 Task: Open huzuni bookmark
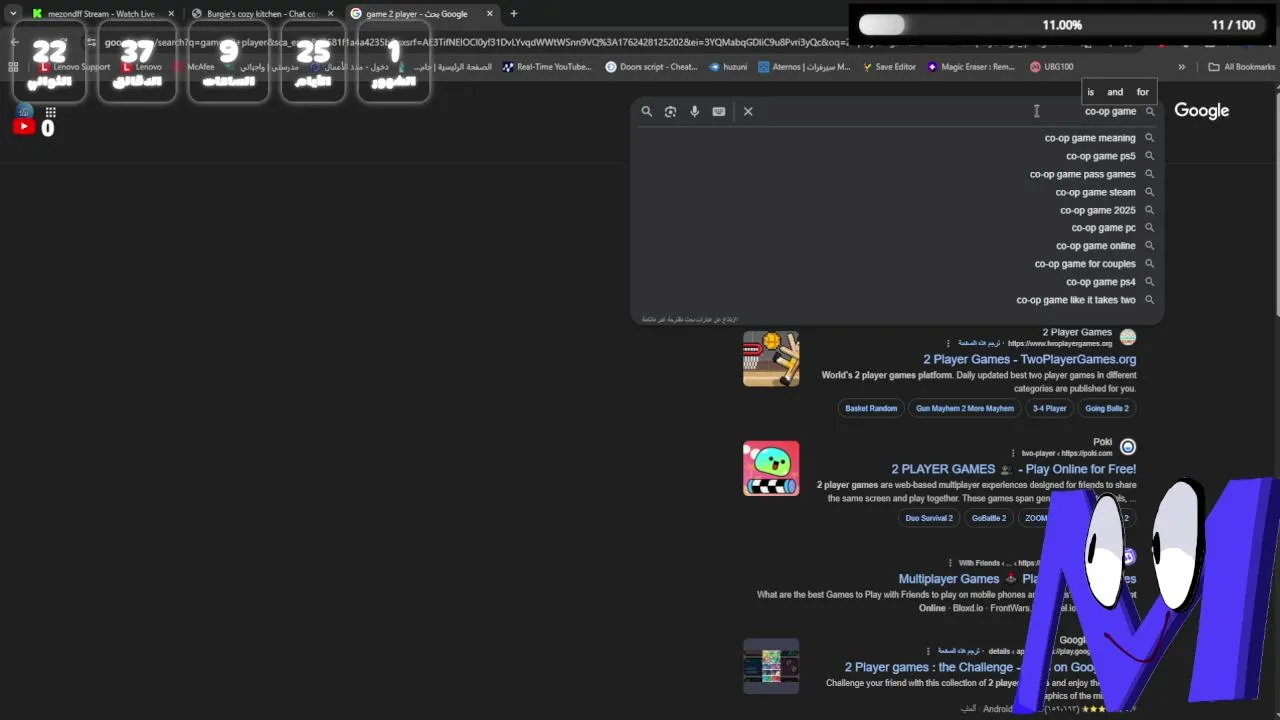(x=728, y=67)
